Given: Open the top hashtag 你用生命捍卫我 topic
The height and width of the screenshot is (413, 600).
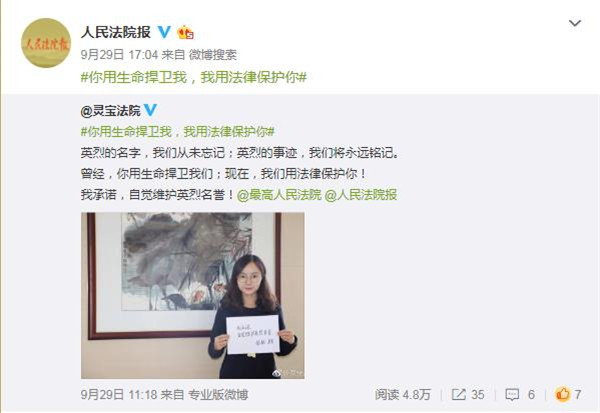Looking at the screenshot, I should tap(194, 77).
